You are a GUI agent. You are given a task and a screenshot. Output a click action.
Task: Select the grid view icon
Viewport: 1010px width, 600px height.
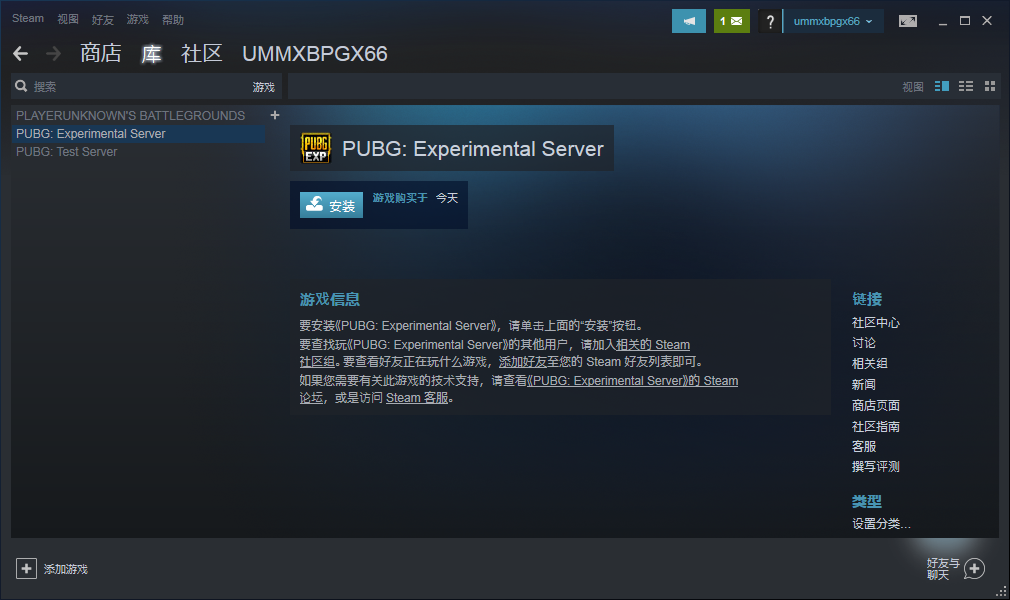[x=990, y=86]
